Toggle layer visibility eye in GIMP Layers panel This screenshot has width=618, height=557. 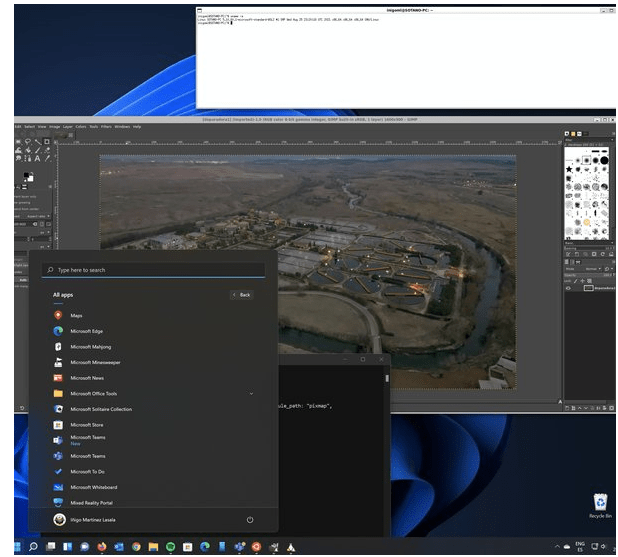(569, 287)
